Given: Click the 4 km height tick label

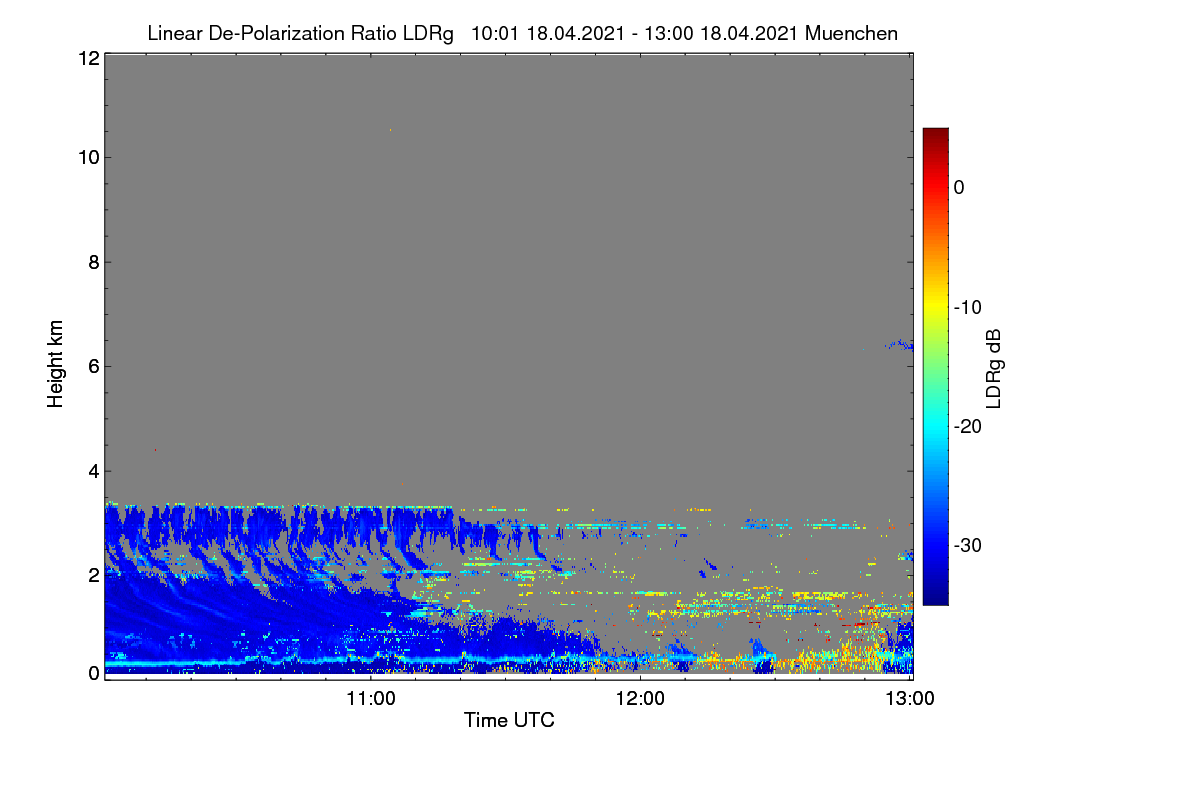Looking at the screenshot, I should point(92,470).
